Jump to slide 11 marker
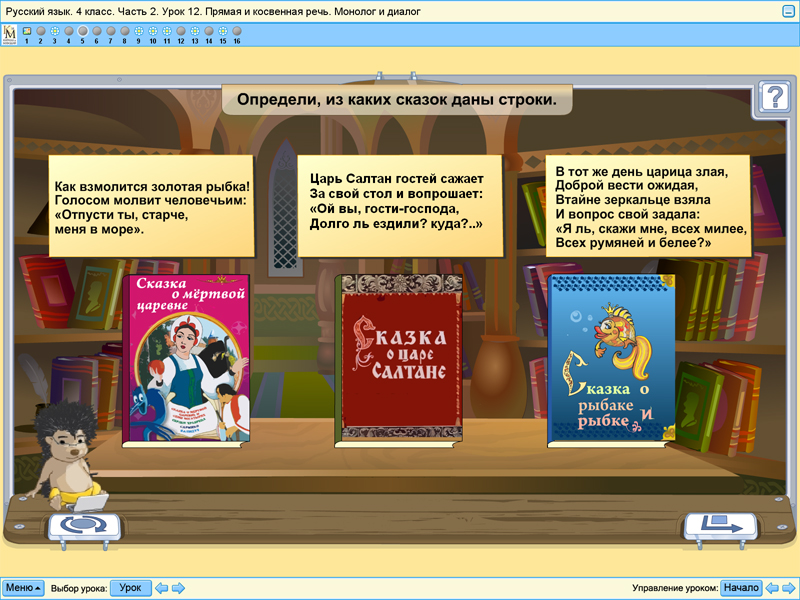Viewport: 800px width, 600px height. point(167,31)
